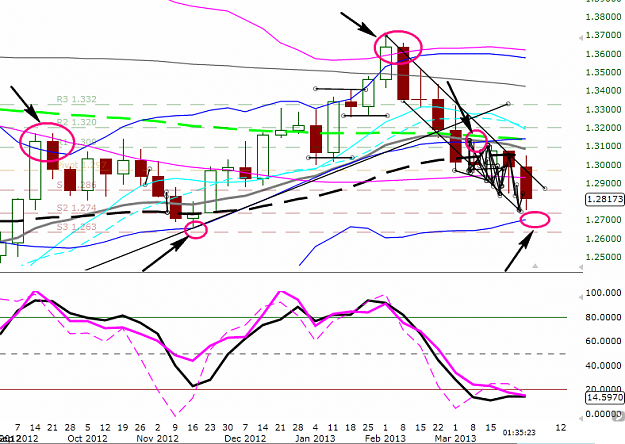Click the 1.38000 price axis label

click(603, 17)
